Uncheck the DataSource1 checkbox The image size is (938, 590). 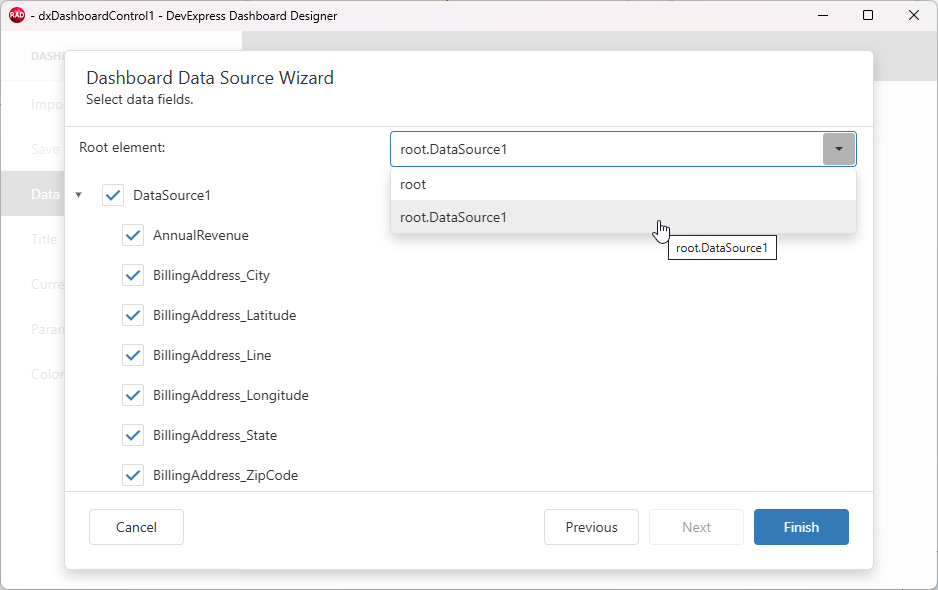[x=113, y=195]
